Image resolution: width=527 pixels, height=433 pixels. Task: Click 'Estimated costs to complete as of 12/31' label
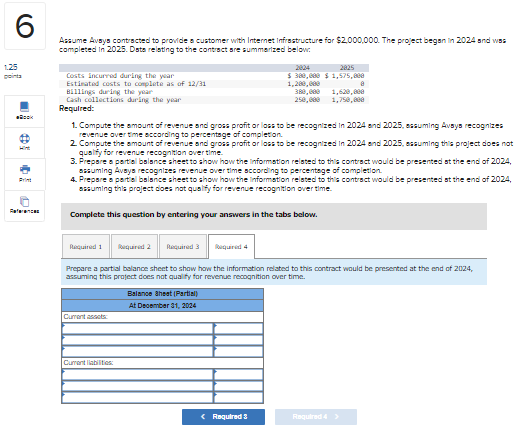136,84
